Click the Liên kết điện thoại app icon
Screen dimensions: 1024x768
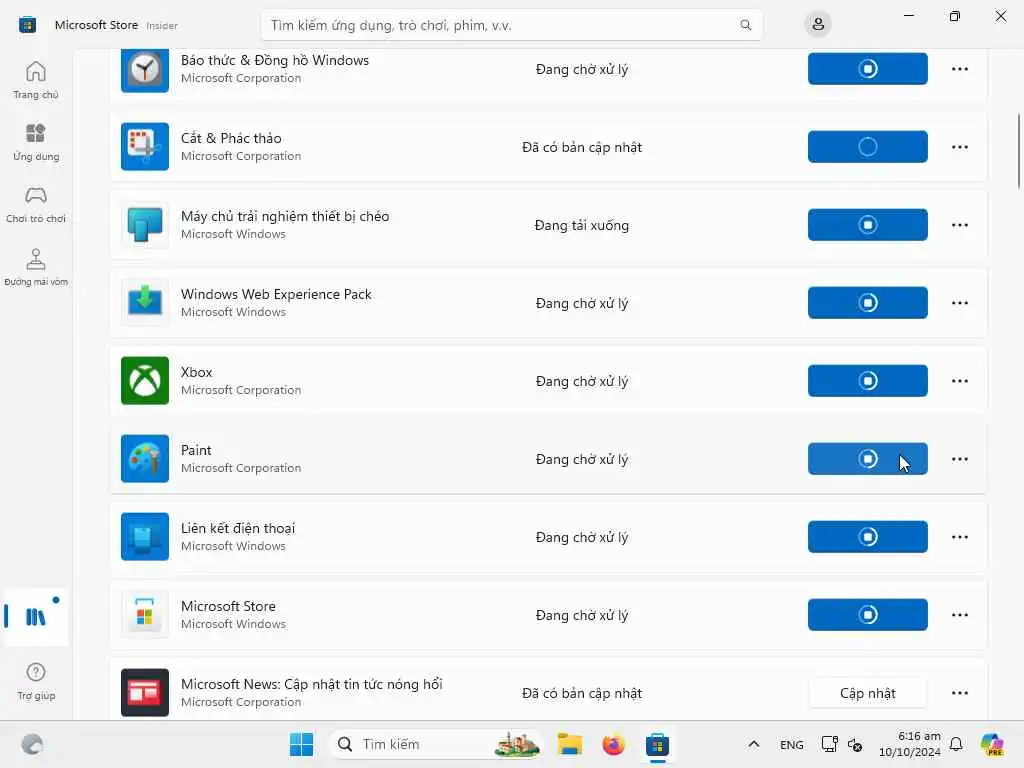click(145, 537)
